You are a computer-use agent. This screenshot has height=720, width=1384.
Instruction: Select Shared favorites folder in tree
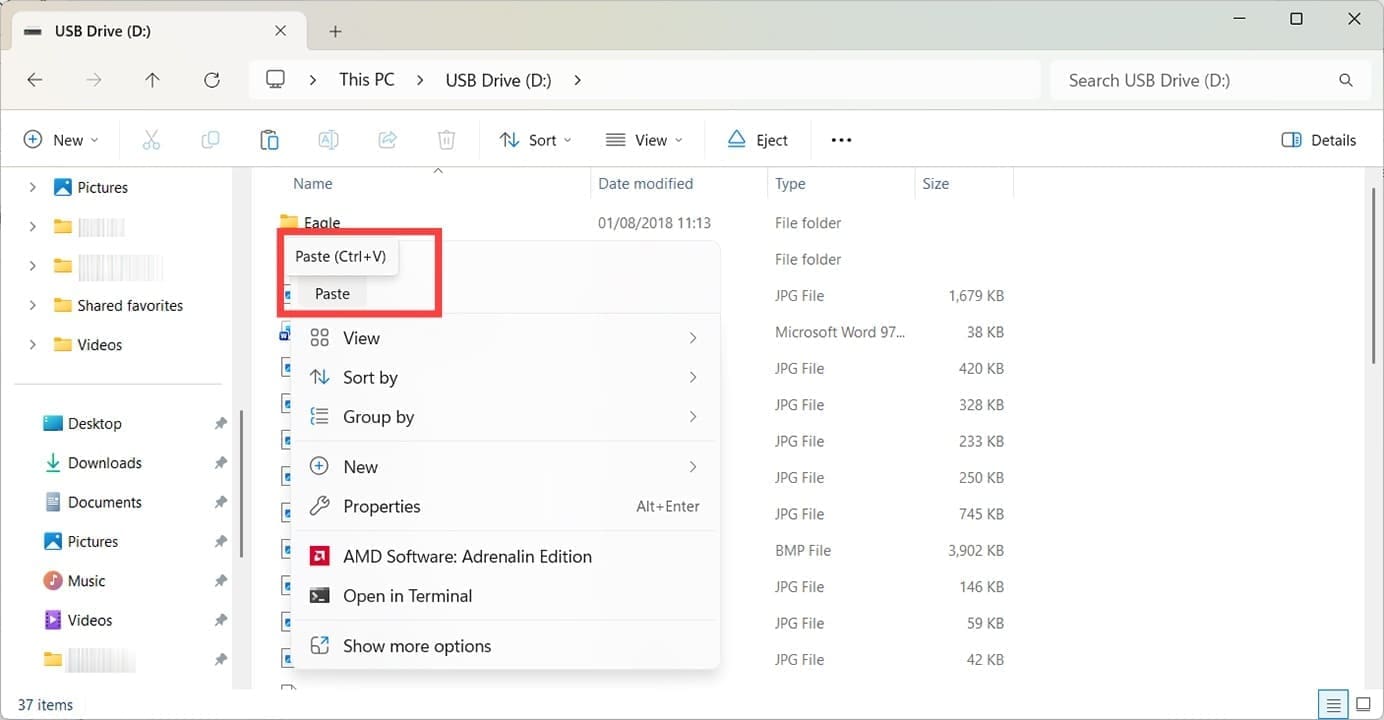130,305
